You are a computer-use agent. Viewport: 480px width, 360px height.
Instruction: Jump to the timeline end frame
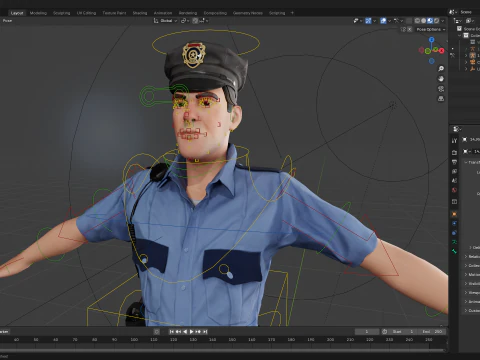pos(205,332)
